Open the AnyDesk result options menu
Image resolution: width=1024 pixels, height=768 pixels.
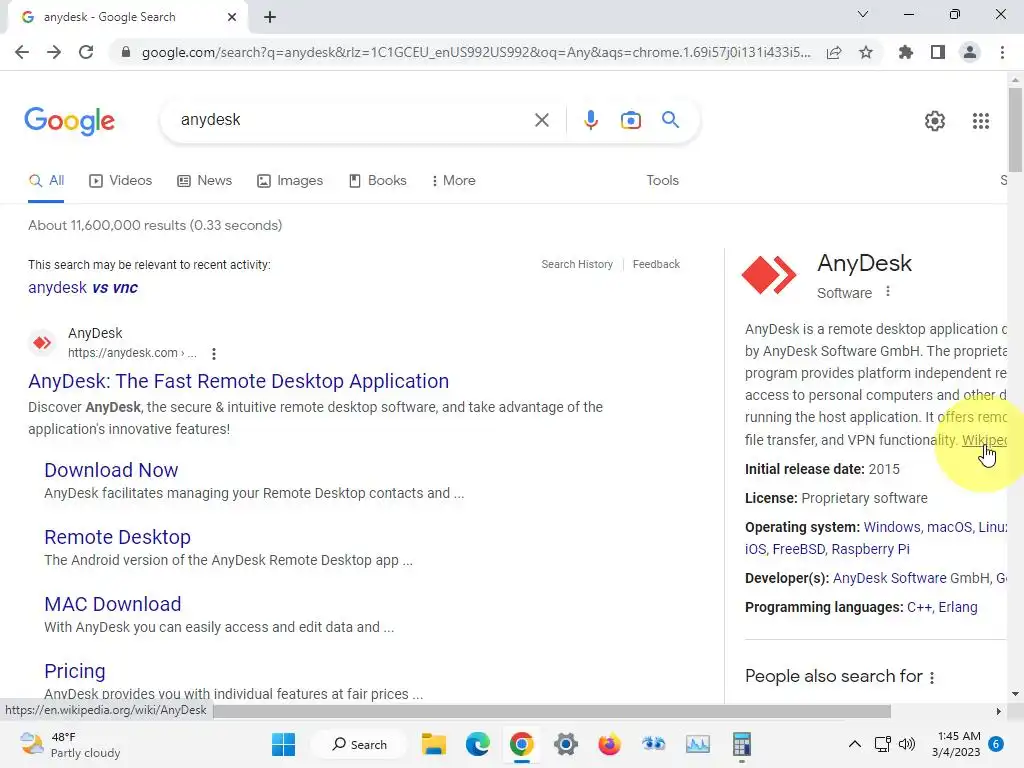214,353
